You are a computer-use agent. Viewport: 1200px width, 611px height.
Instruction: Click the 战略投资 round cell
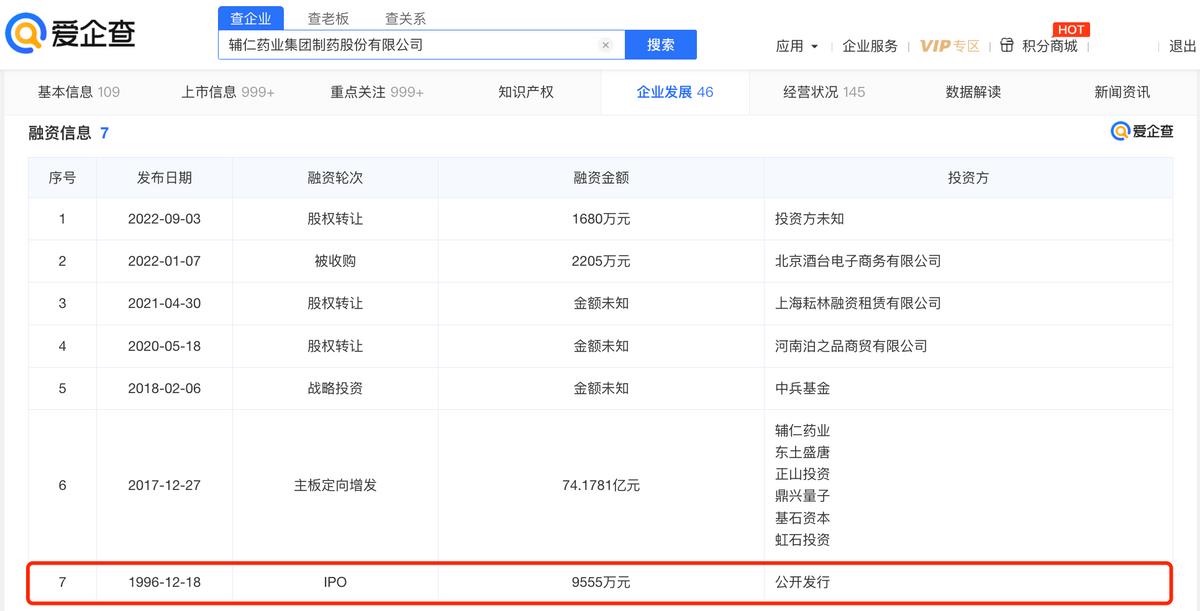[335, 388]
